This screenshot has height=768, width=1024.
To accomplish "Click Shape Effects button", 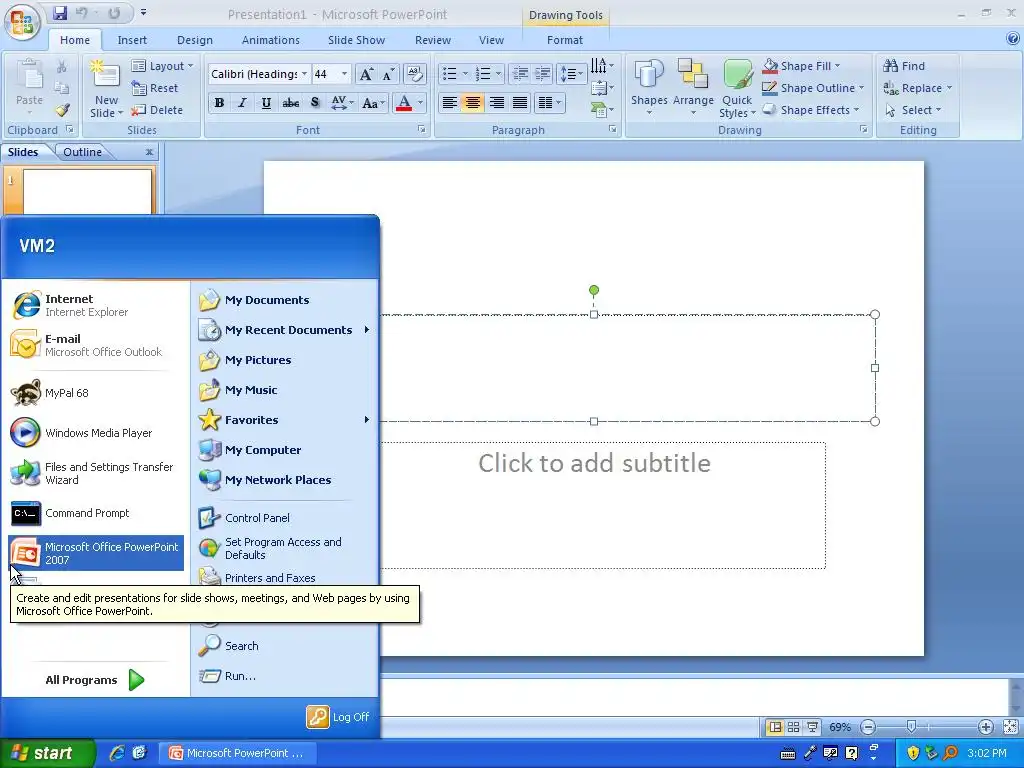I will click(810, 110).
